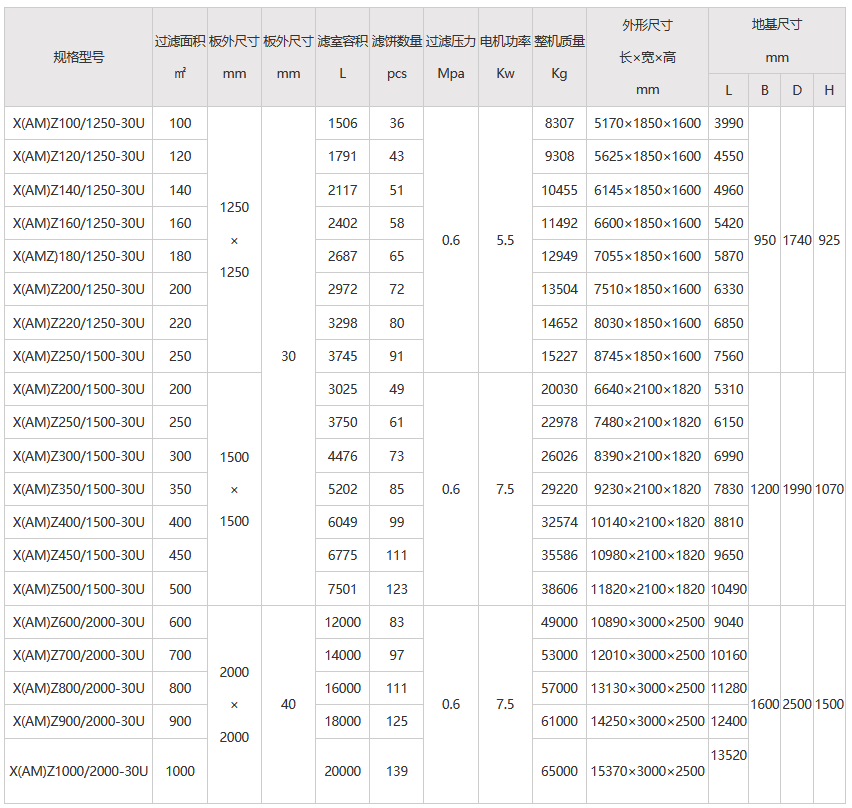
Task: Select machine weight 65000
Action: coord(559,771)
